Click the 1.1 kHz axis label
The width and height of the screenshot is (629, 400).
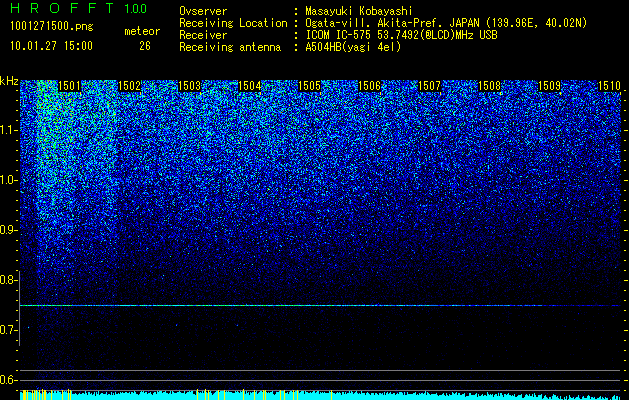(x=9, y=130)
